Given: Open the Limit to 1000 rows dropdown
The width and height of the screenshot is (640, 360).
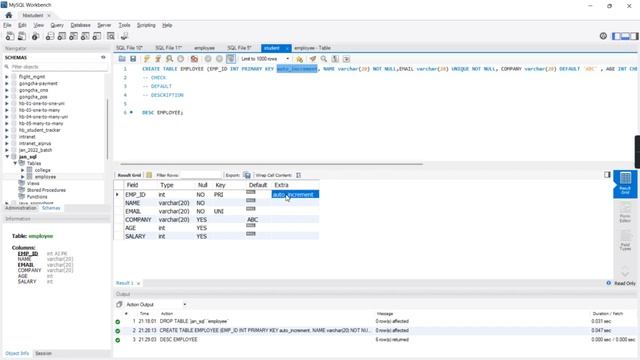Looking at the screenshot, I should tap(265, 59).
